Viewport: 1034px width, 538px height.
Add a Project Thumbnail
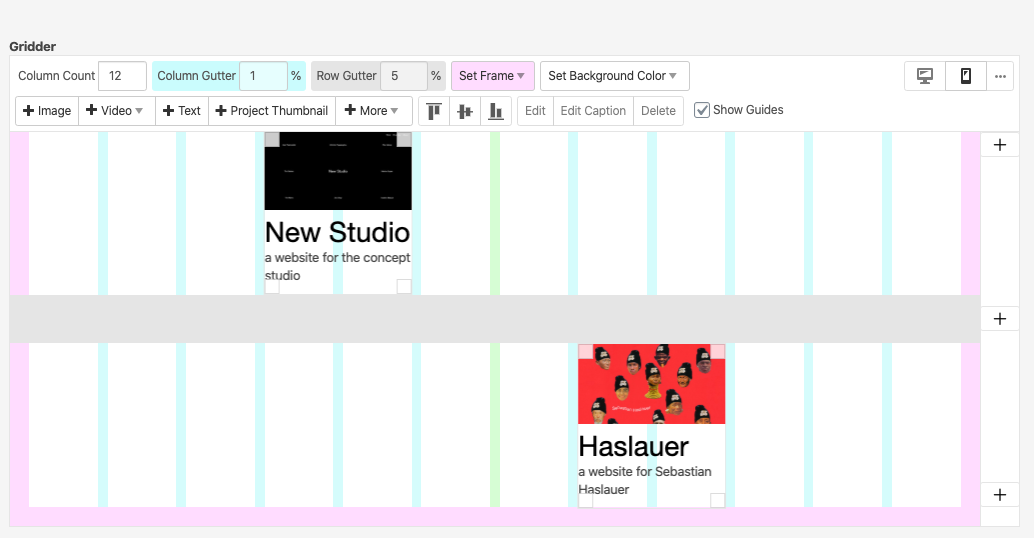tap(272, 111)
